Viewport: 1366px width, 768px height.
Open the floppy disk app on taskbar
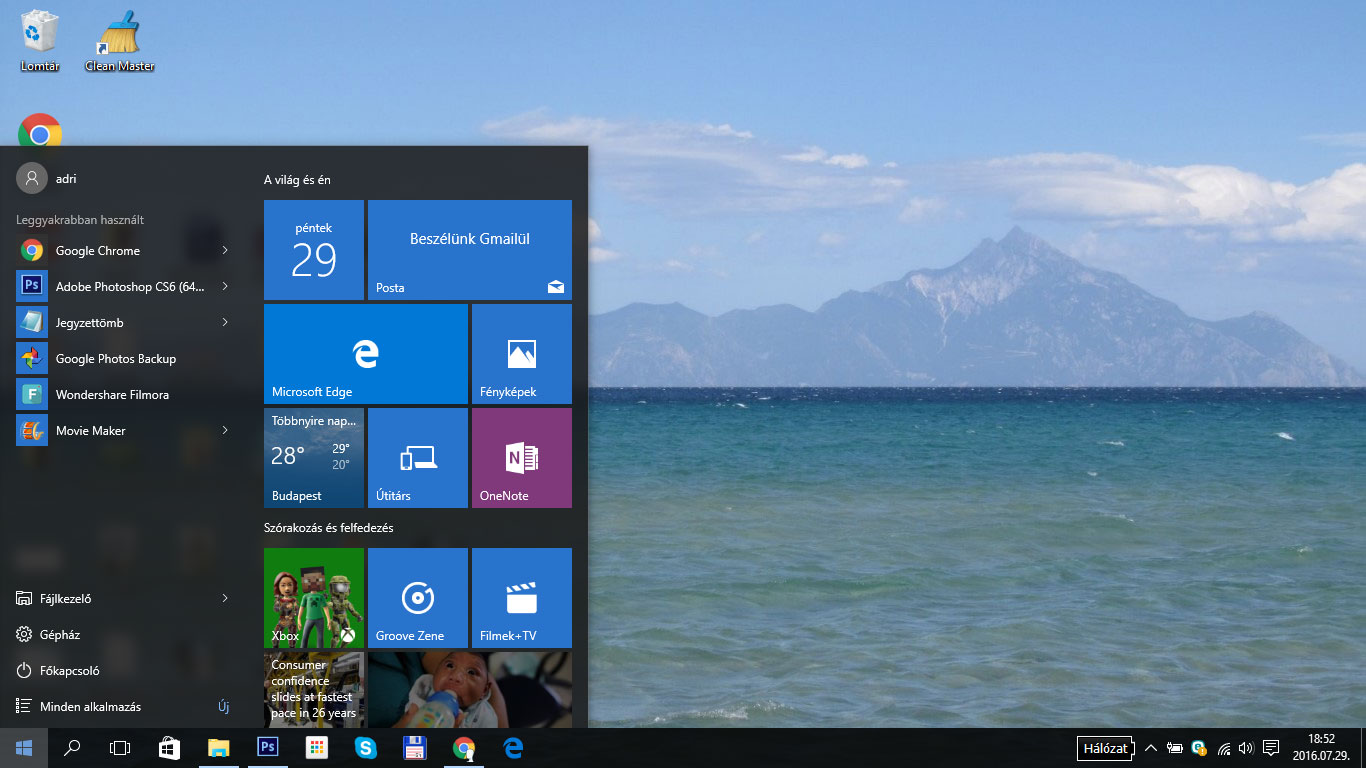(414, 748)
